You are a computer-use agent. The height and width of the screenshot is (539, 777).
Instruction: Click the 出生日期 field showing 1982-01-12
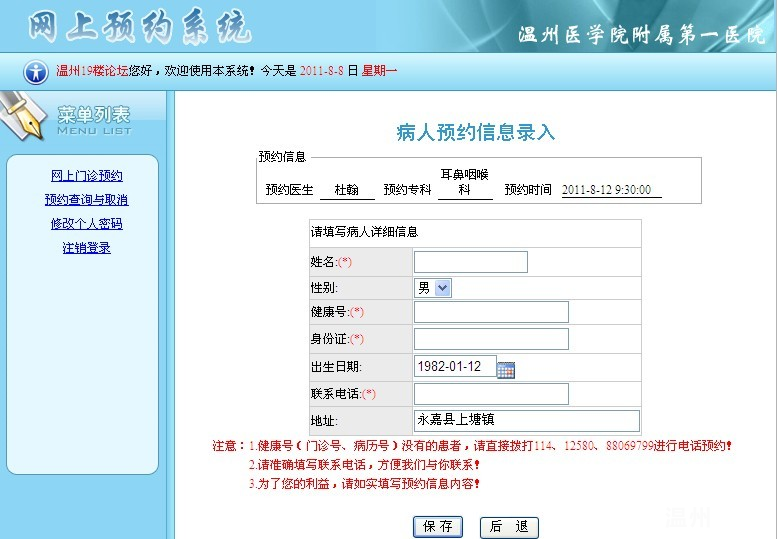point(455,366)
